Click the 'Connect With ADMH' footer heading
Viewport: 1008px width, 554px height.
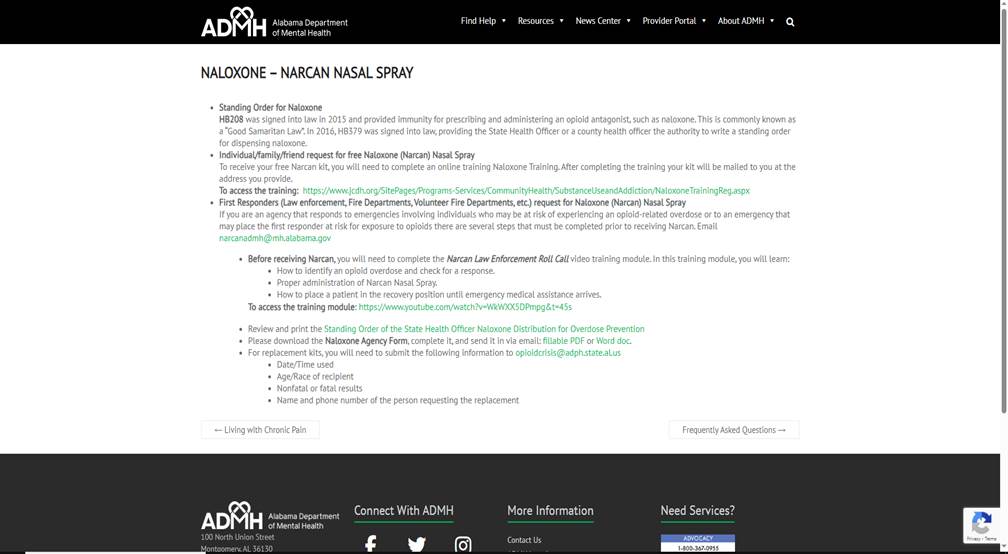click(404, 511)
